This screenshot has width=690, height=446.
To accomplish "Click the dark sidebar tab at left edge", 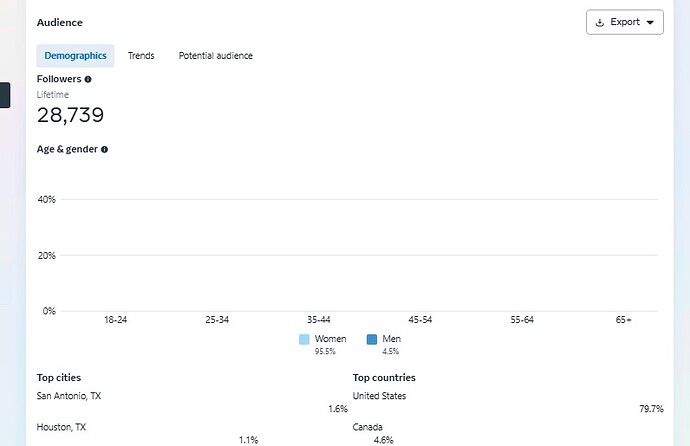I will [5, 95].
